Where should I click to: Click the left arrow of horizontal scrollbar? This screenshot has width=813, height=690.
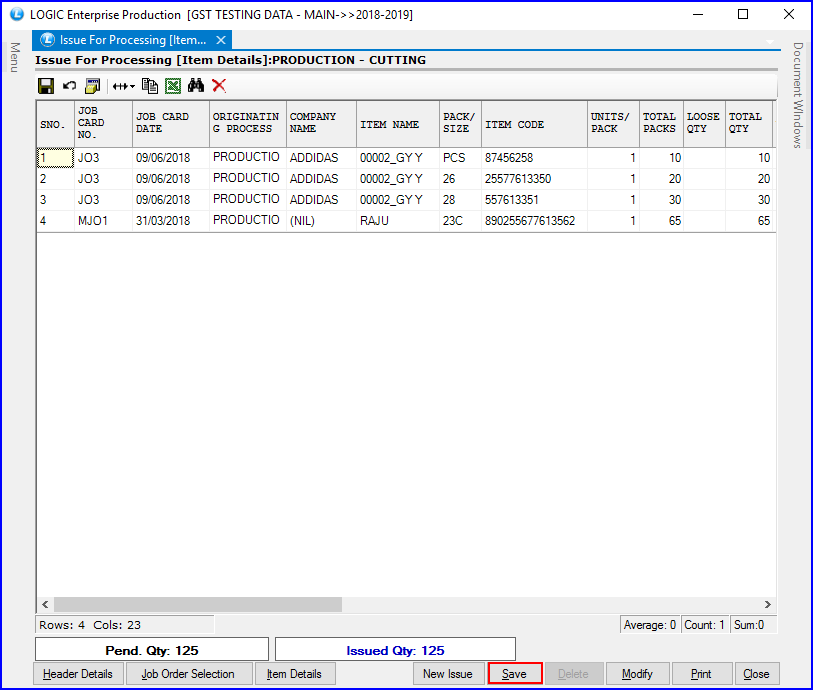[45, 604]
